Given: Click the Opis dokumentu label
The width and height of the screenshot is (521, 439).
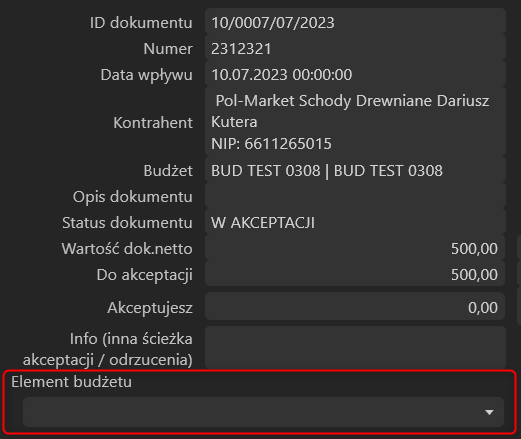Looking at the screenshot, I should coord(133,197).
